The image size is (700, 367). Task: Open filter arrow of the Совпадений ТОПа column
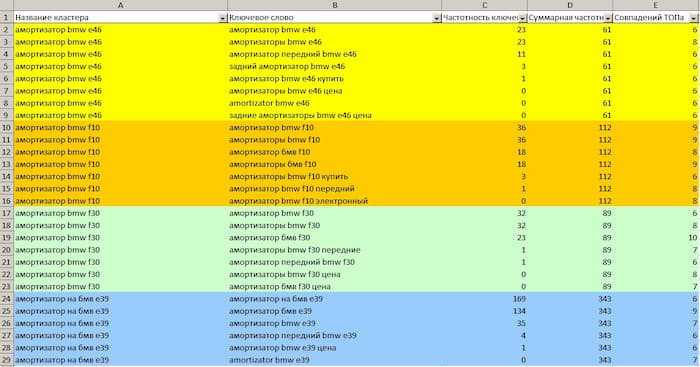[x=693, y=18]
